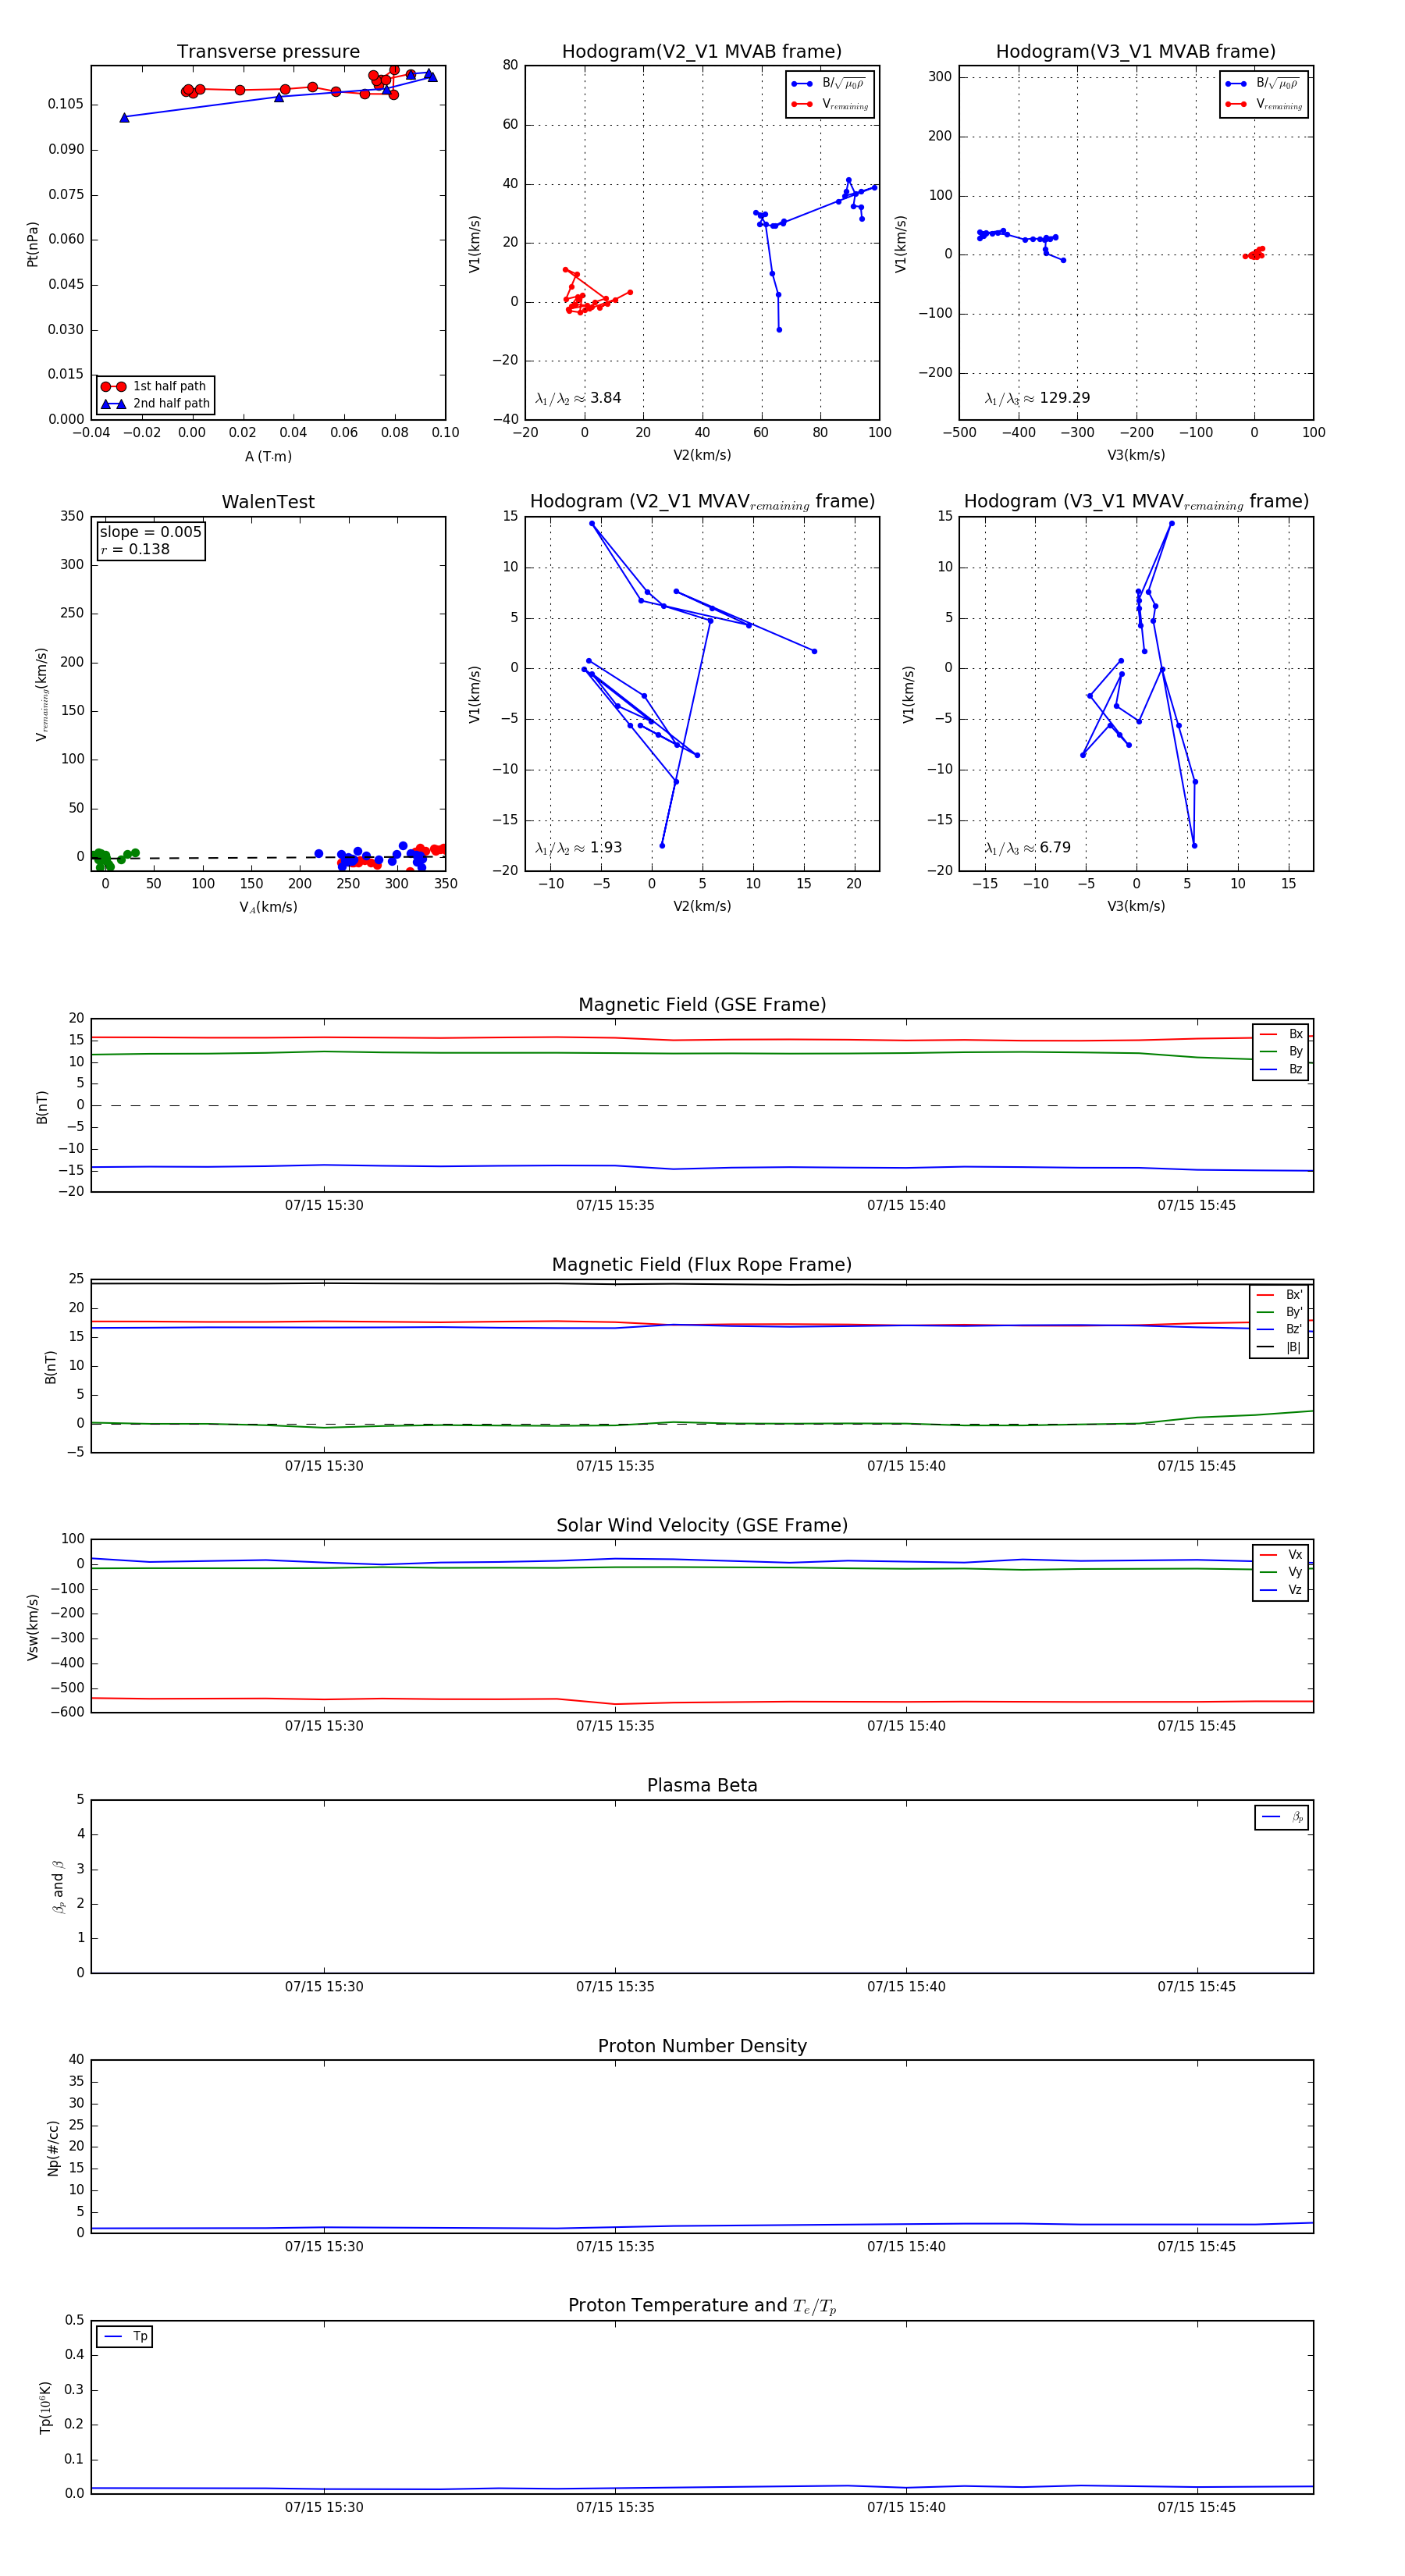Click the 'By' legend entry in GSE plot
This screenshot has height=2576, width=1405.
[x=1281, y=1051]
